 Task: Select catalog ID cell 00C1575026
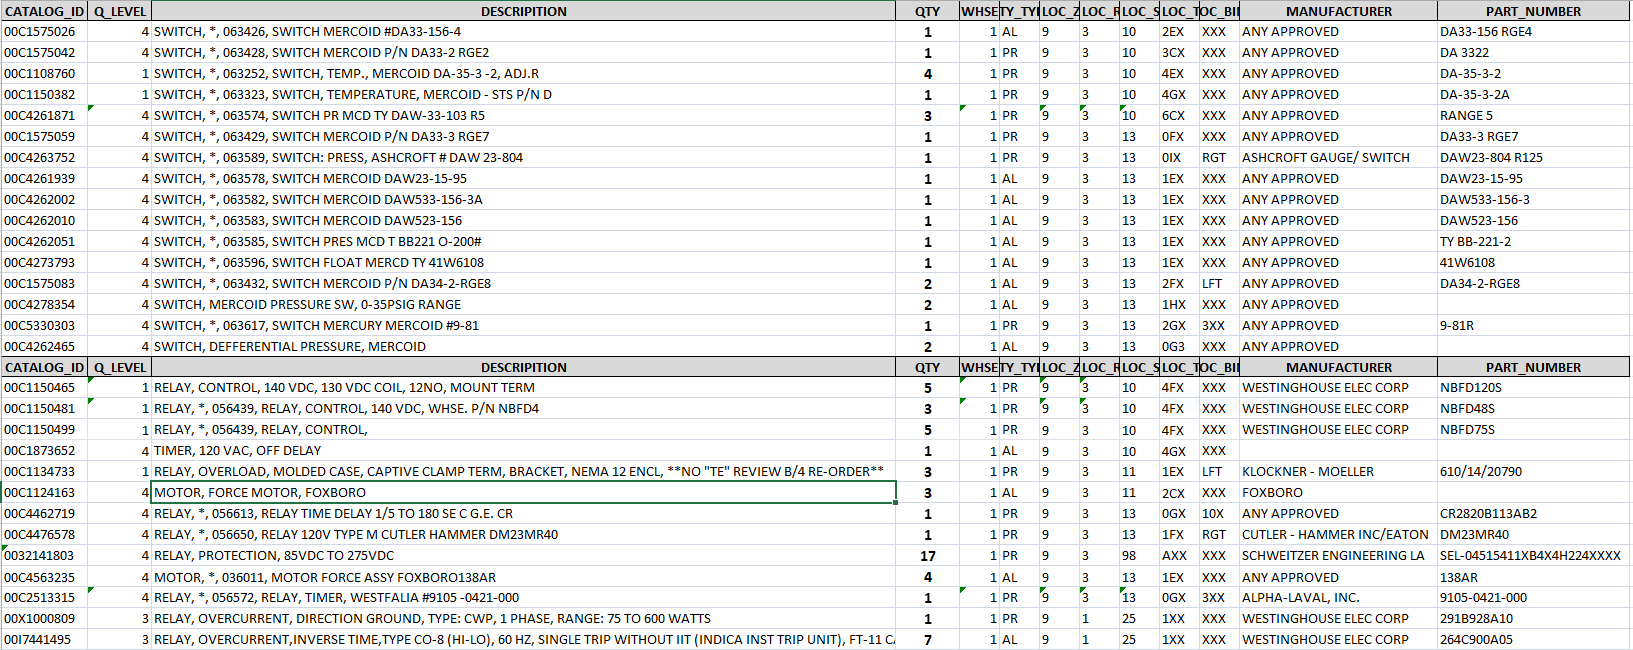44,32
